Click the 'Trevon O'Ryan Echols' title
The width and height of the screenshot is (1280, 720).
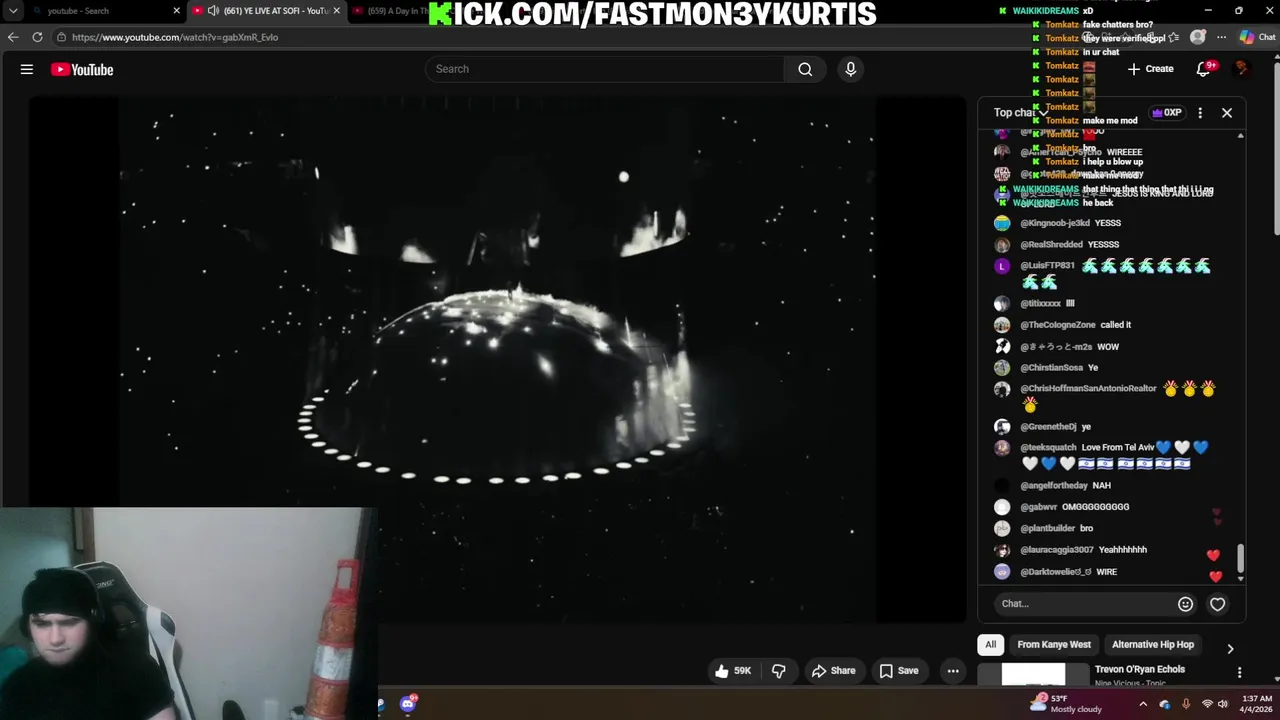click(x=1139, y=669)
